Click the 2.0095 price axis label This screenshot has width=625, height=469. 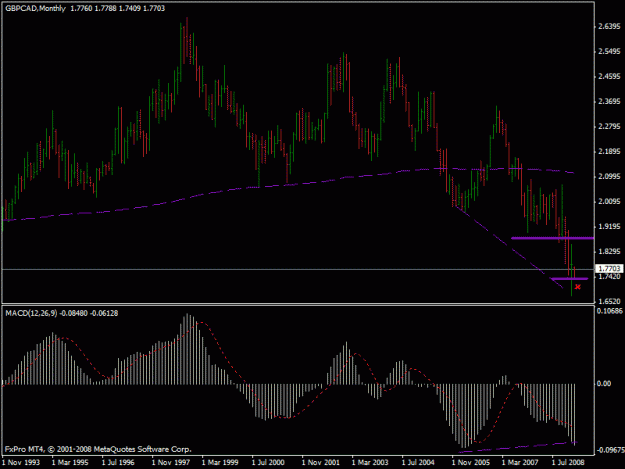(609, 202)
